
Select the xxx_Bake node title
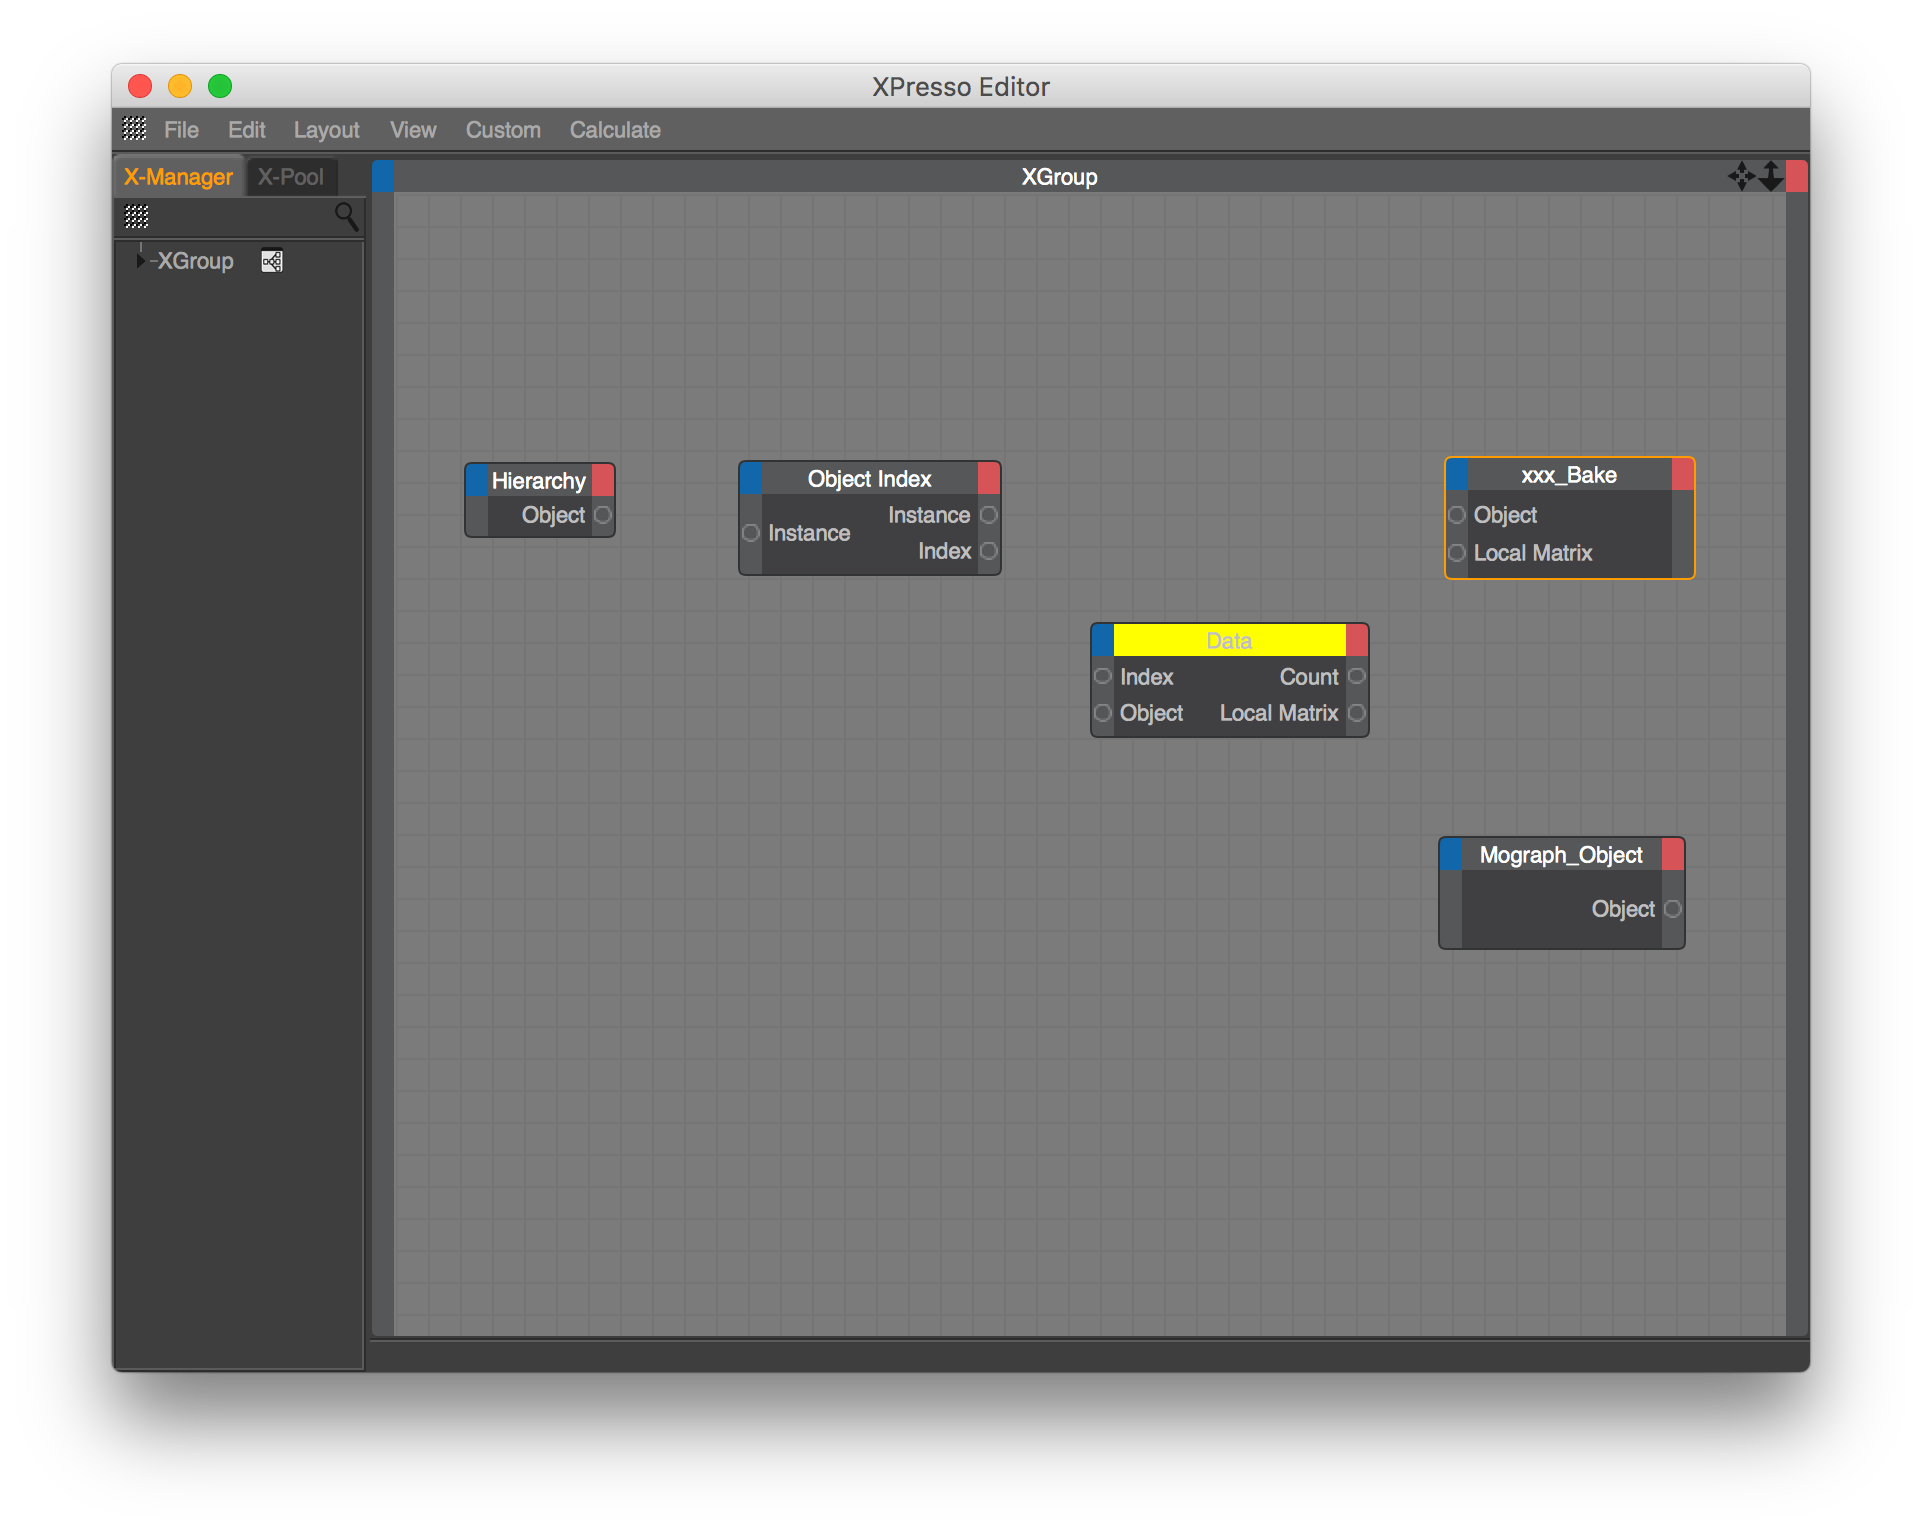coord(1568,475)
